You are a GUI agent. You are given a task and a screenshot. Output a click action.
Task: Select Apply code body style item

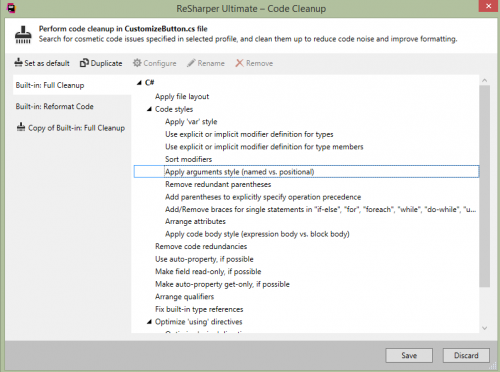[257, 234]
